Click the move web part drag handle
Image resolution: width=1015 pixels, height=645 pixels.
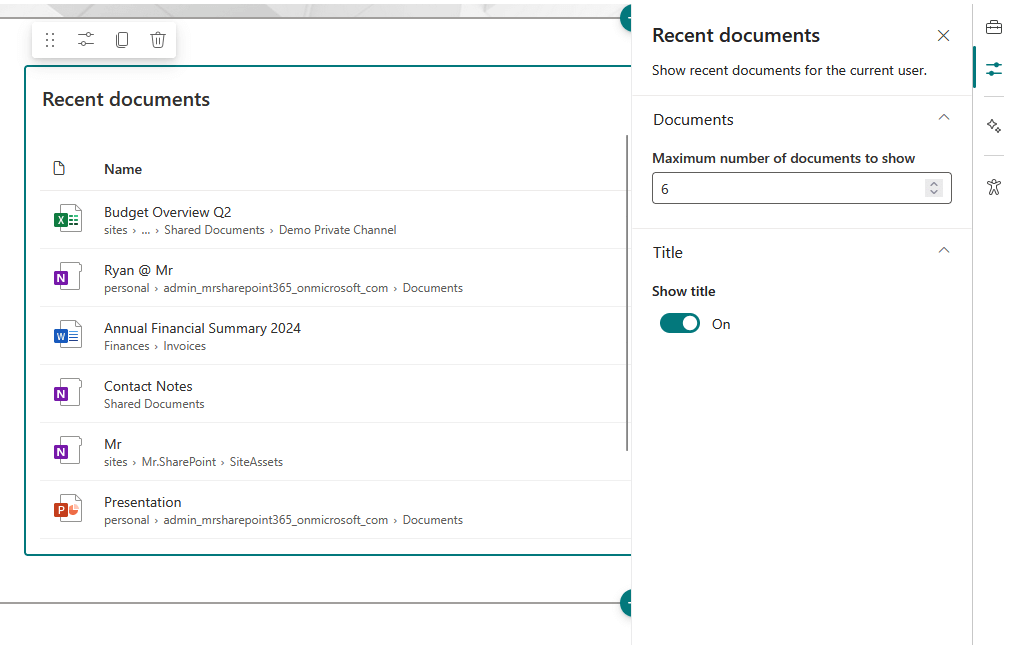click(x=50, y=40)
